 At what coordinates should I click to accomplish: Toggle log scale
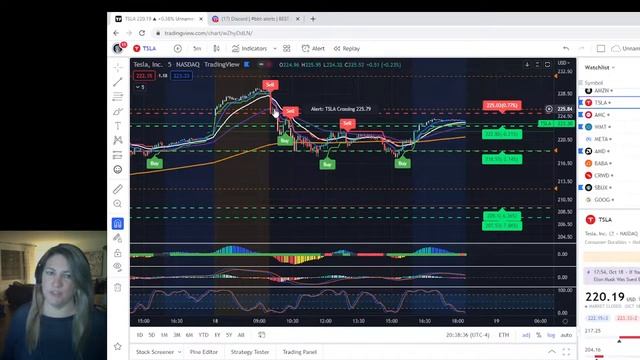point(551,335)
